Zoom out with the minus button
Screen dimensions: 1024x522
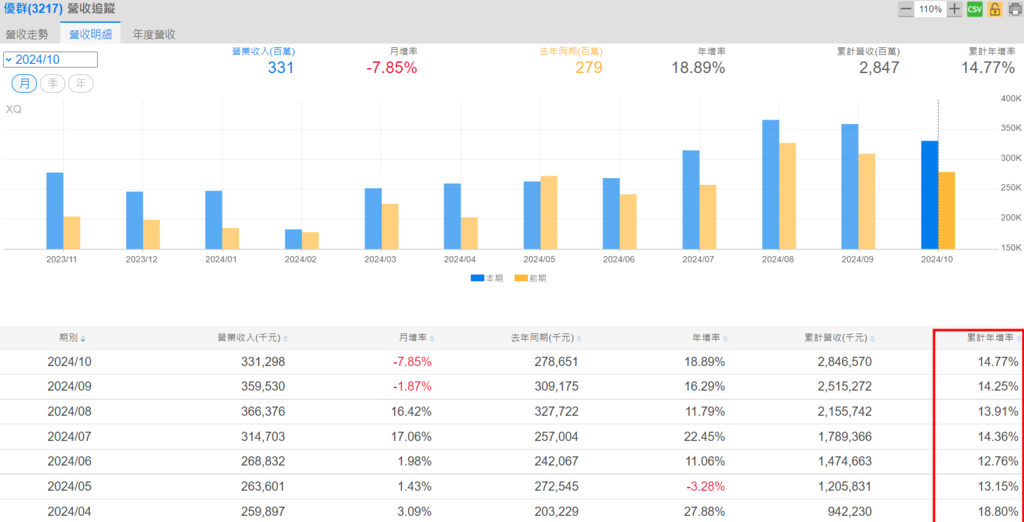pyautogui.click(x=906, y=9)
